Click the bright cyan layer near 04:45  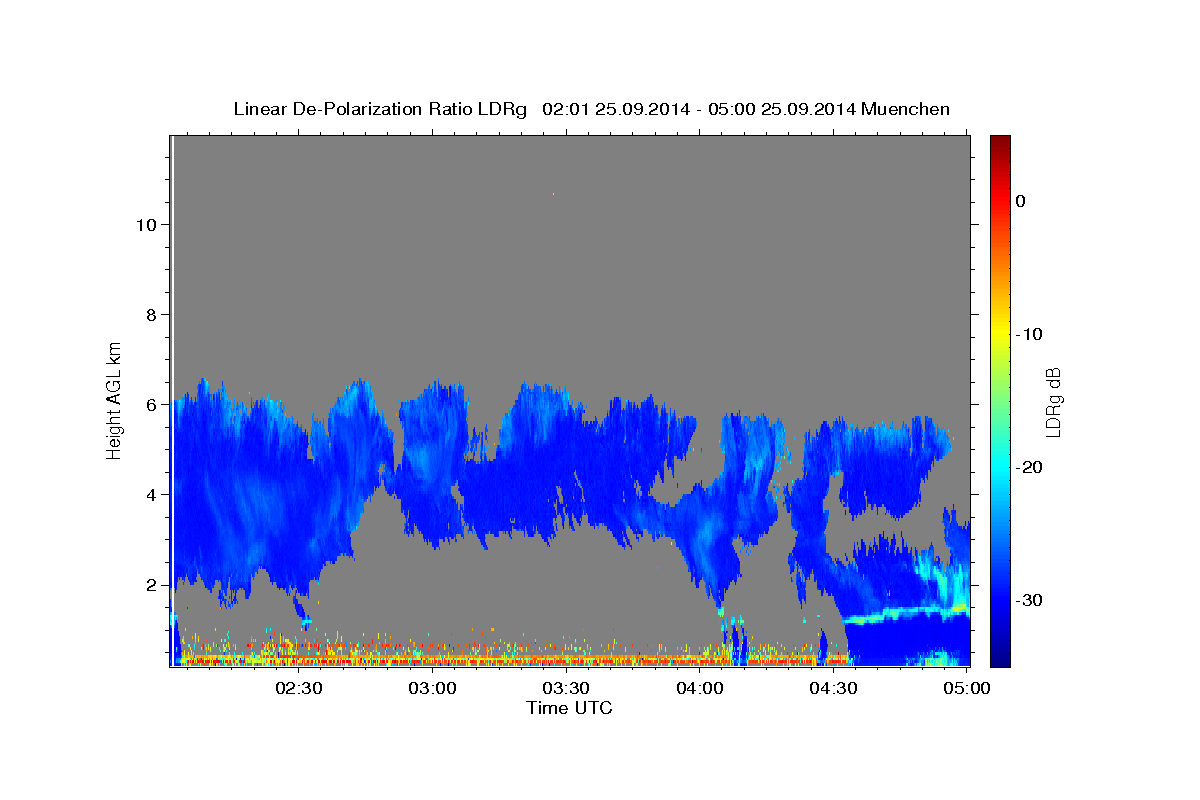(905, 613)
